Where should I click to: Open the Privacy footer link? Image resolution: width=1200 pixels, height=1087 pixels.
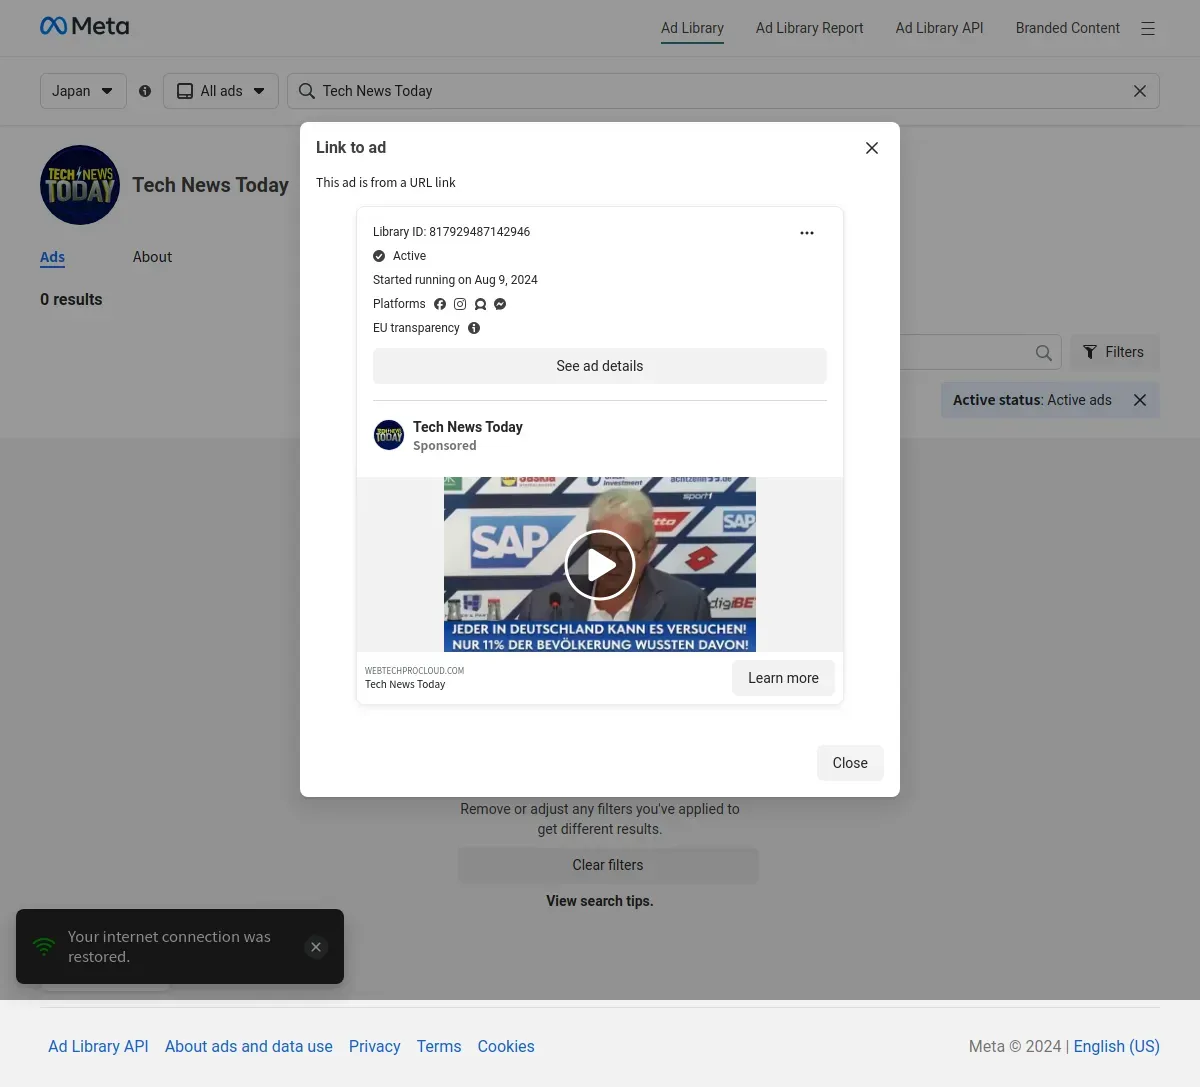(375, 1046)
